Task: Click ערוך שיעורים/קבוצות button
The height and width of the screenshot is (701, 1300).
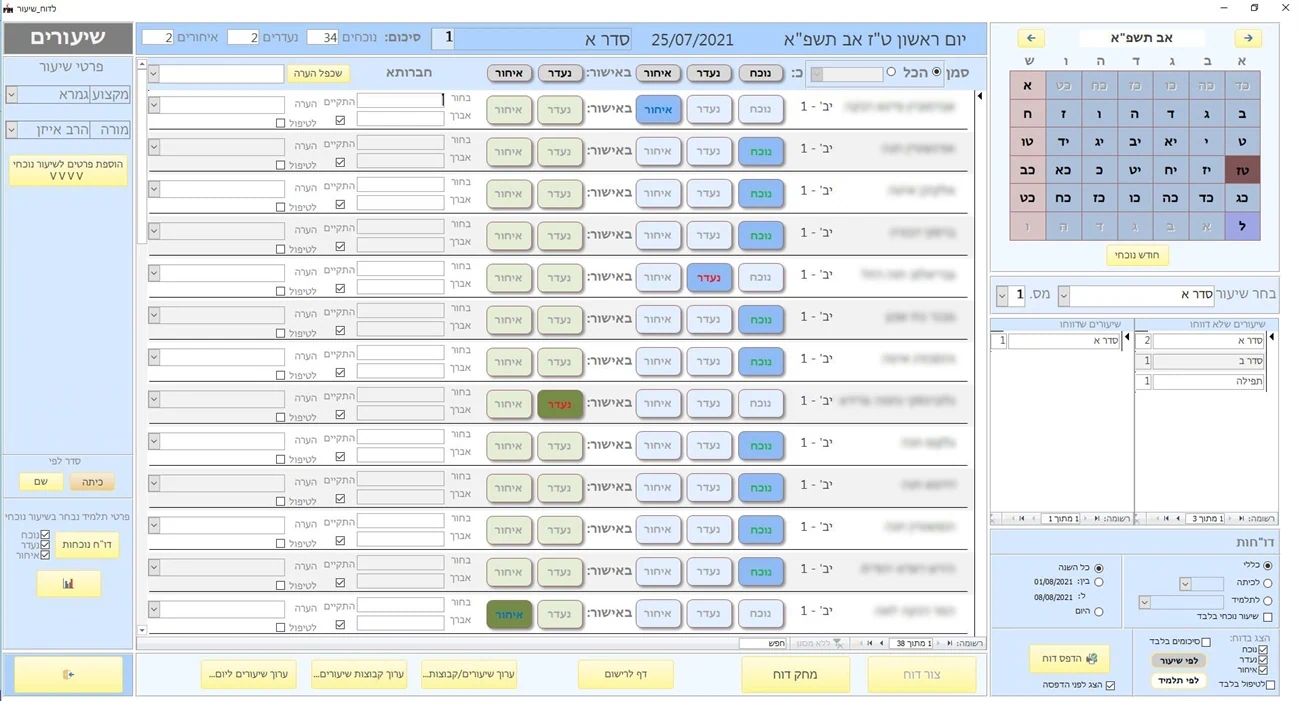Action: pyautogui.click(x=469, y=674)
